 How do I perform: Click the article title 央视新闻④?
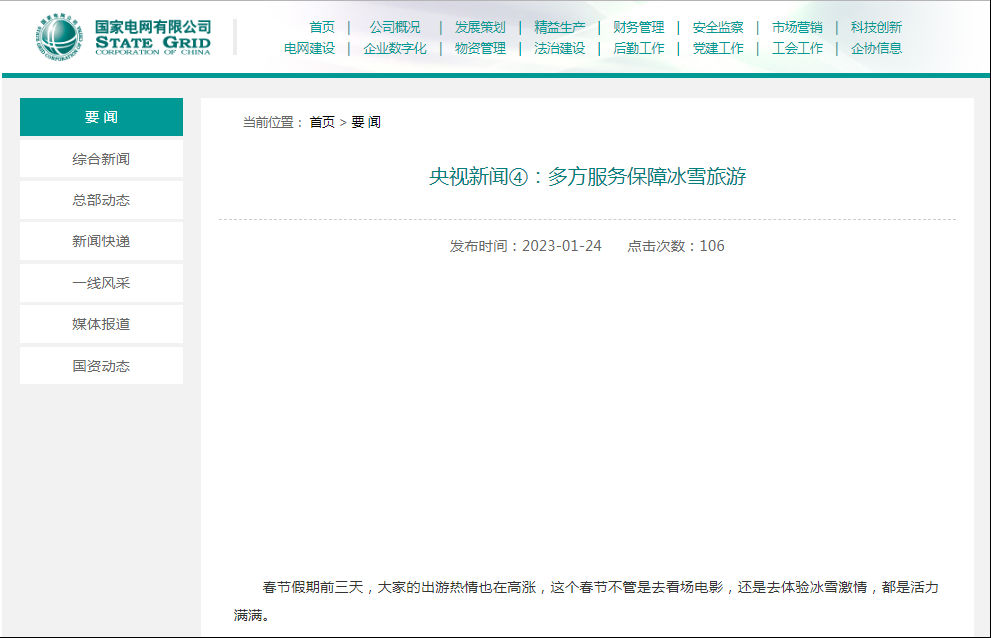pyautogui.click(x=587, y=177)
